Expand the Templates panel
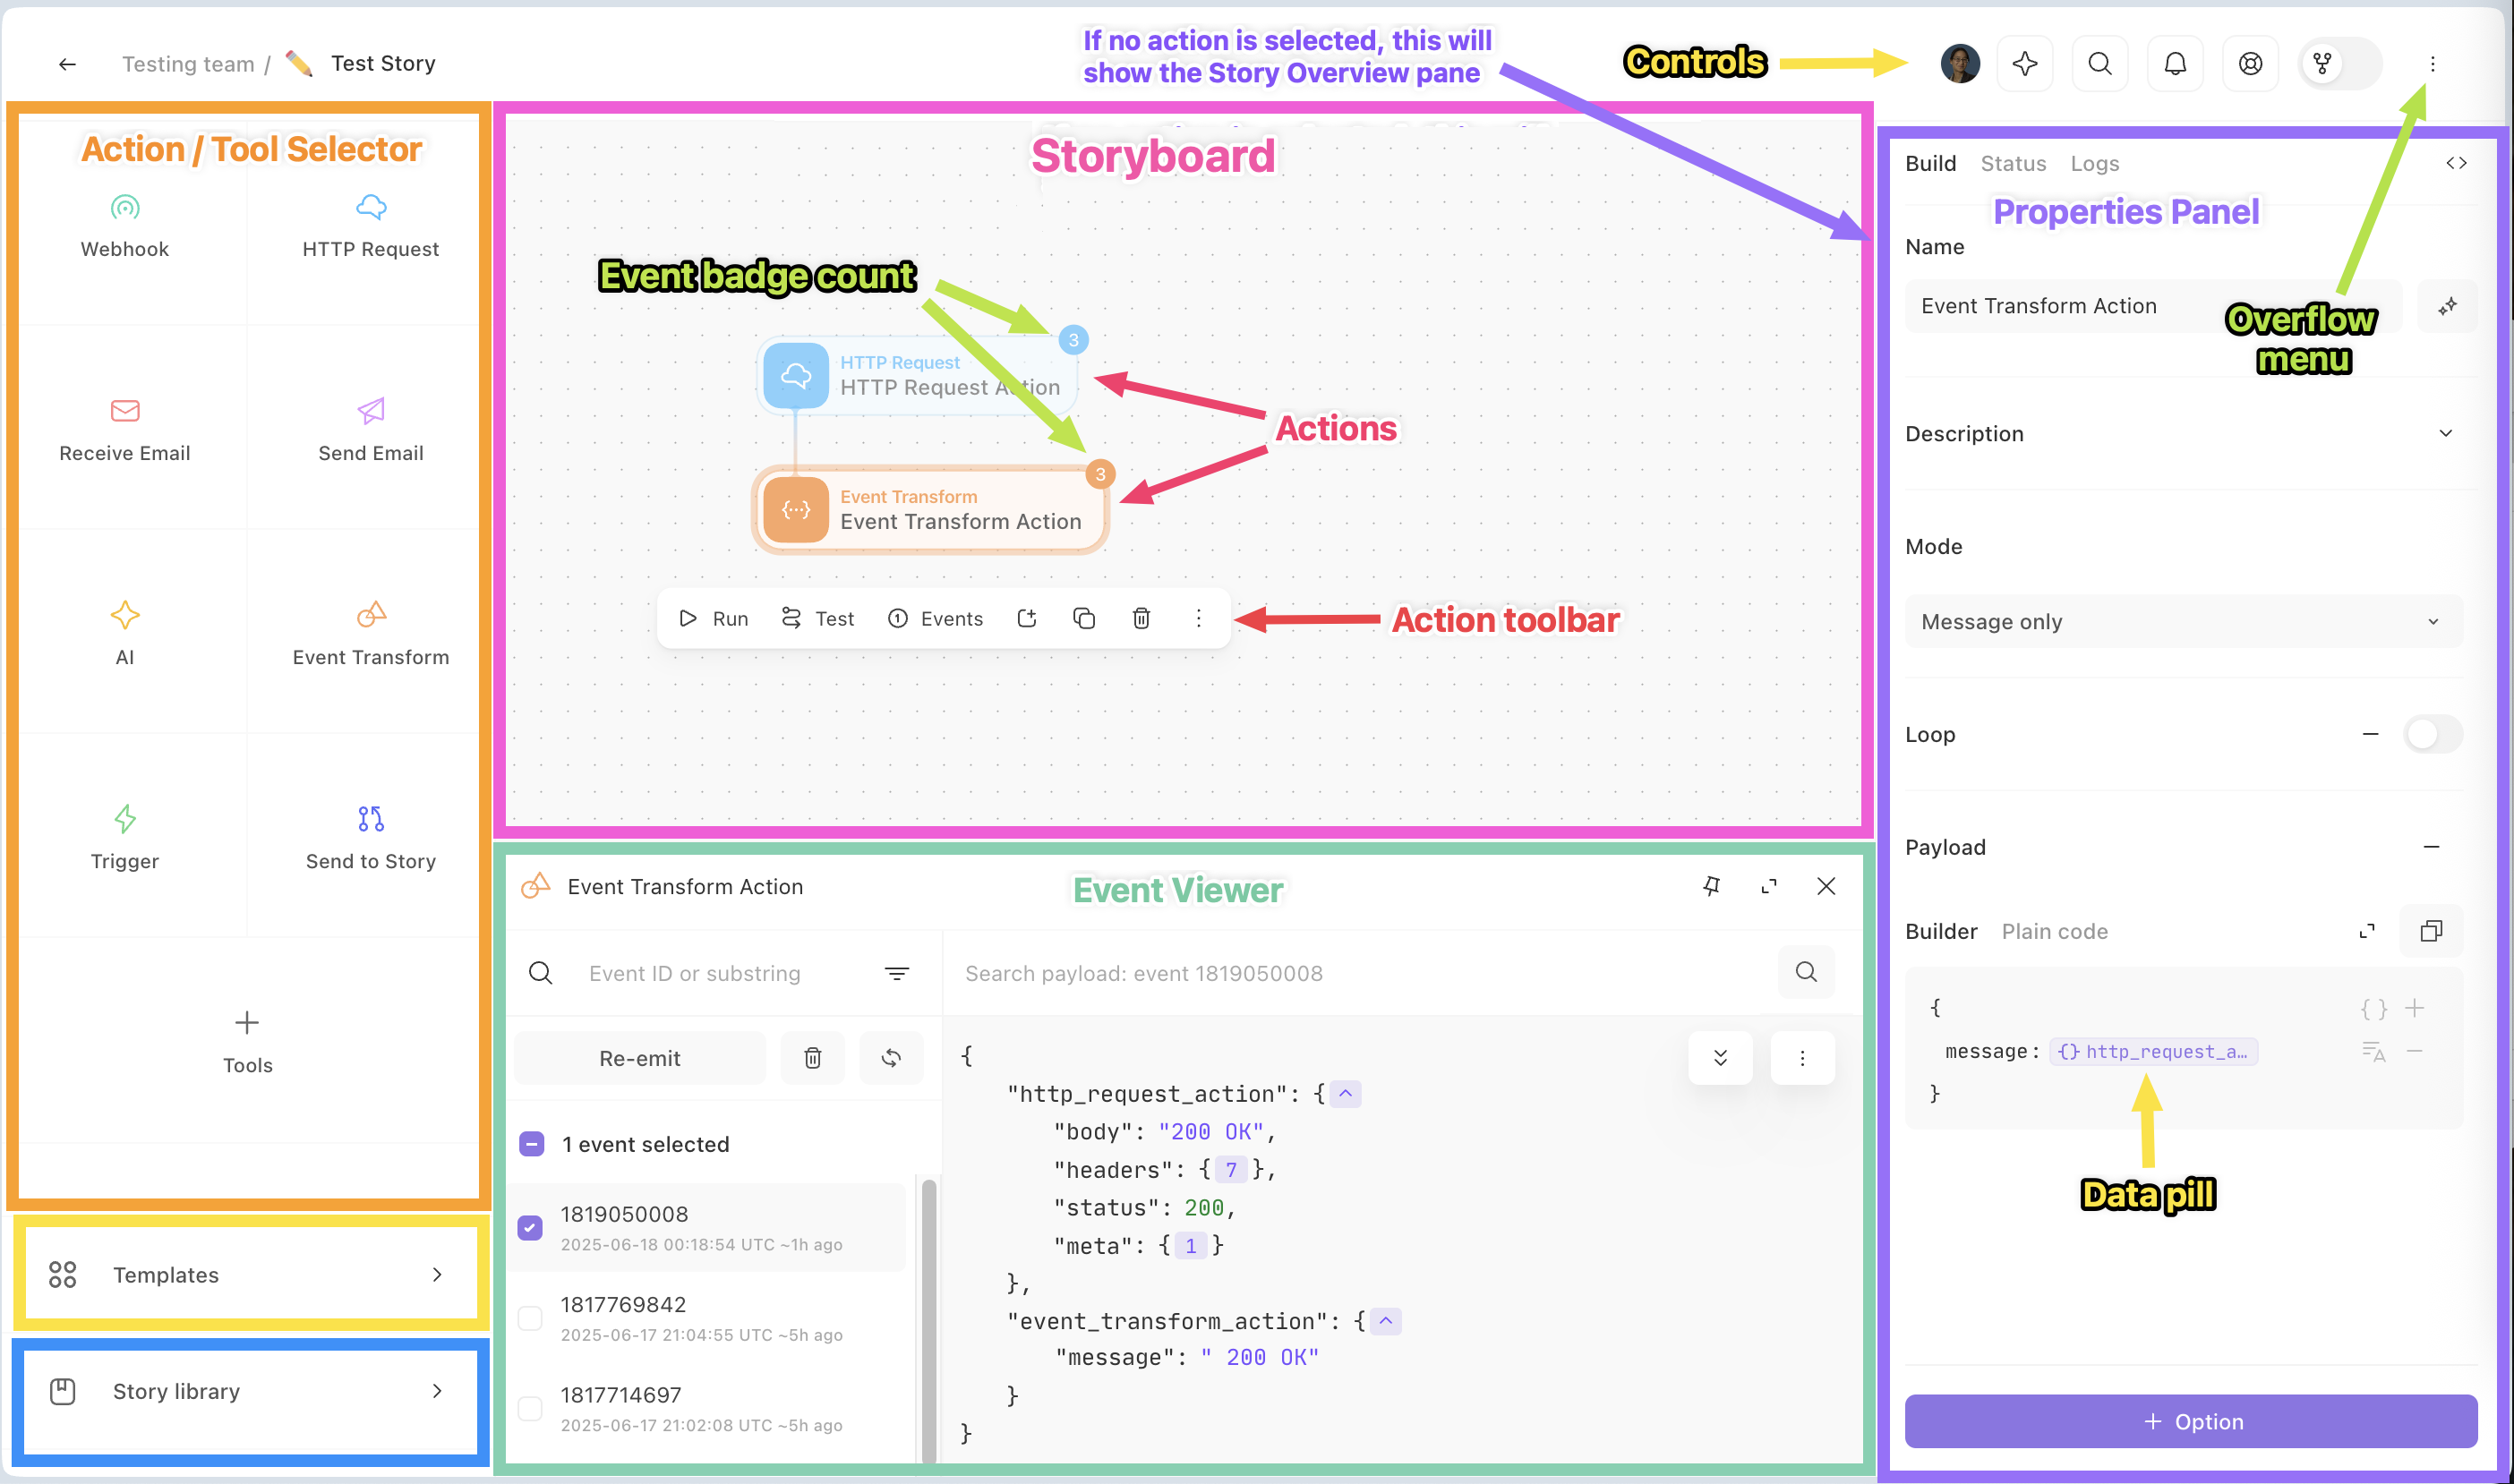 (249, 1275)
